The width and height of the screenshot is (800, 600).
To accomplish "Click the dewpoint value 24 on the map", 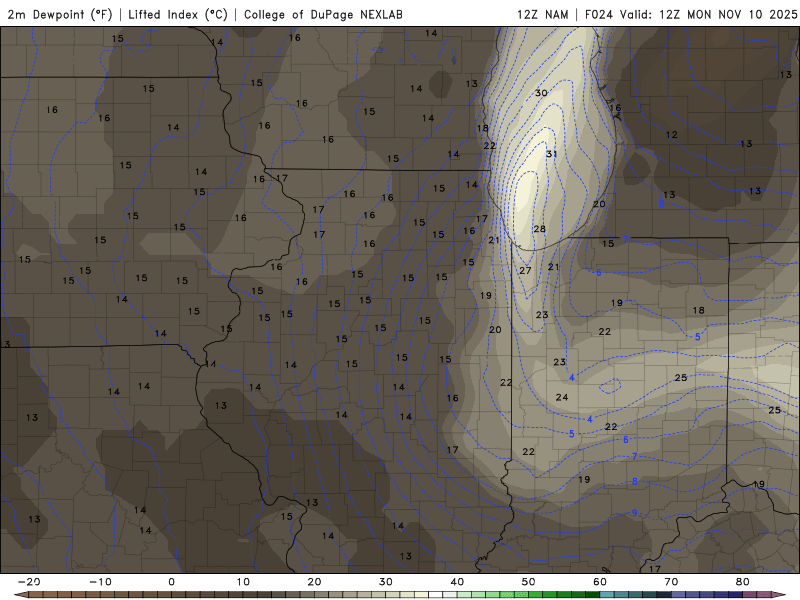I will pyautogui.click(x=562, y=397).
